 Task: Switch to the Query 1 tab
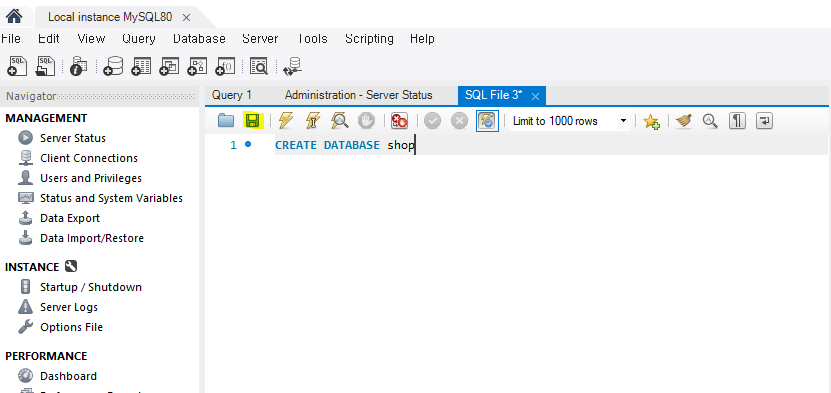point(232,95)
